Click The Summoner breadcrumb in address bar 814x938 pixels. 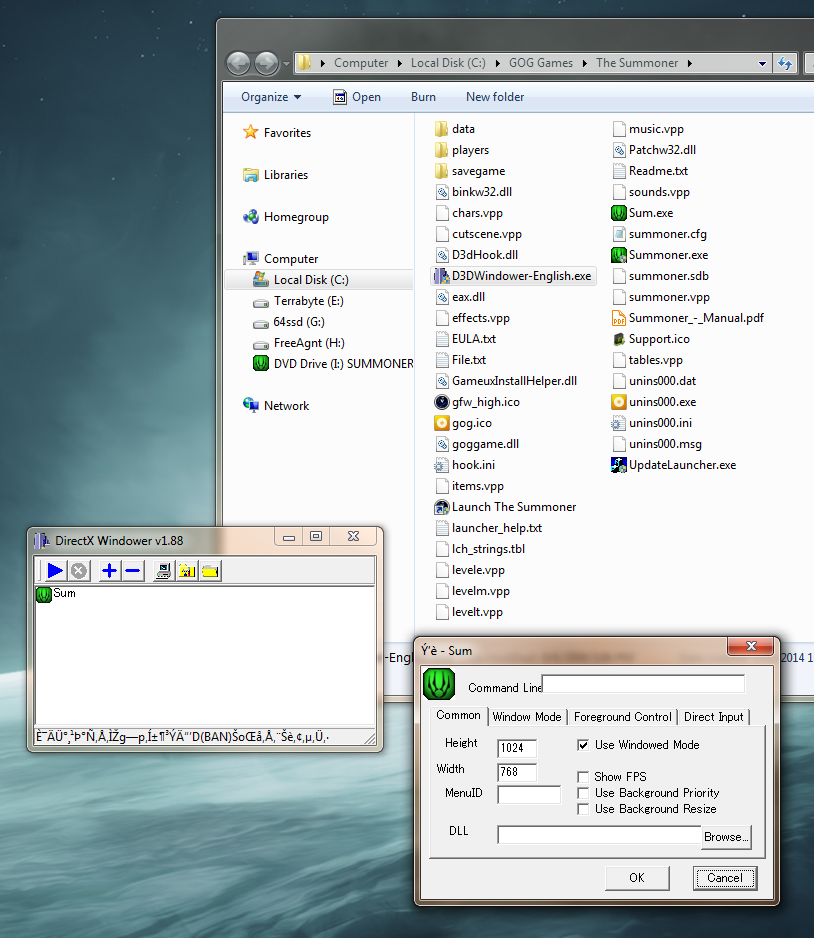coord(637,63)
